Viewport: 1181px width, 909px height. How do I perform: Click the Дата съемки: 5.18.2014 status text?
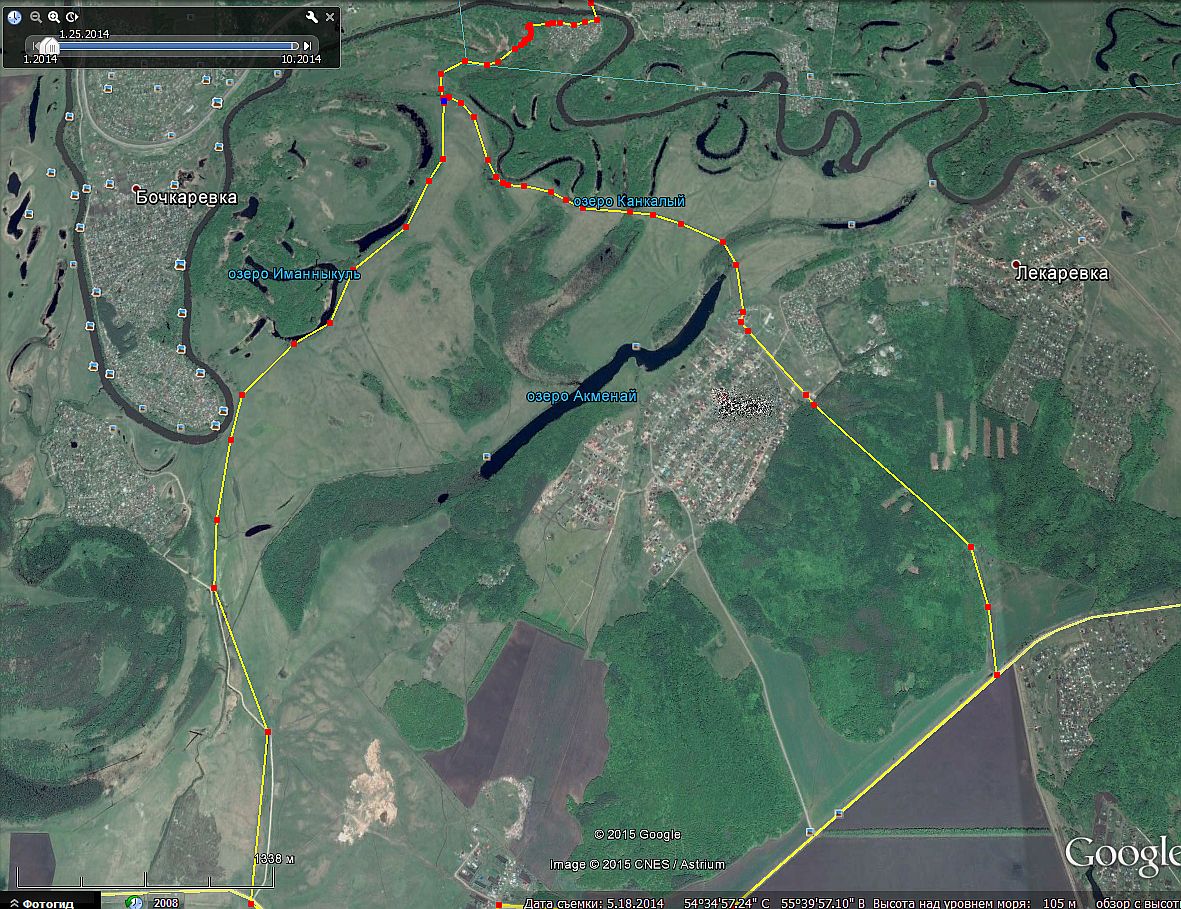point(594,903)
